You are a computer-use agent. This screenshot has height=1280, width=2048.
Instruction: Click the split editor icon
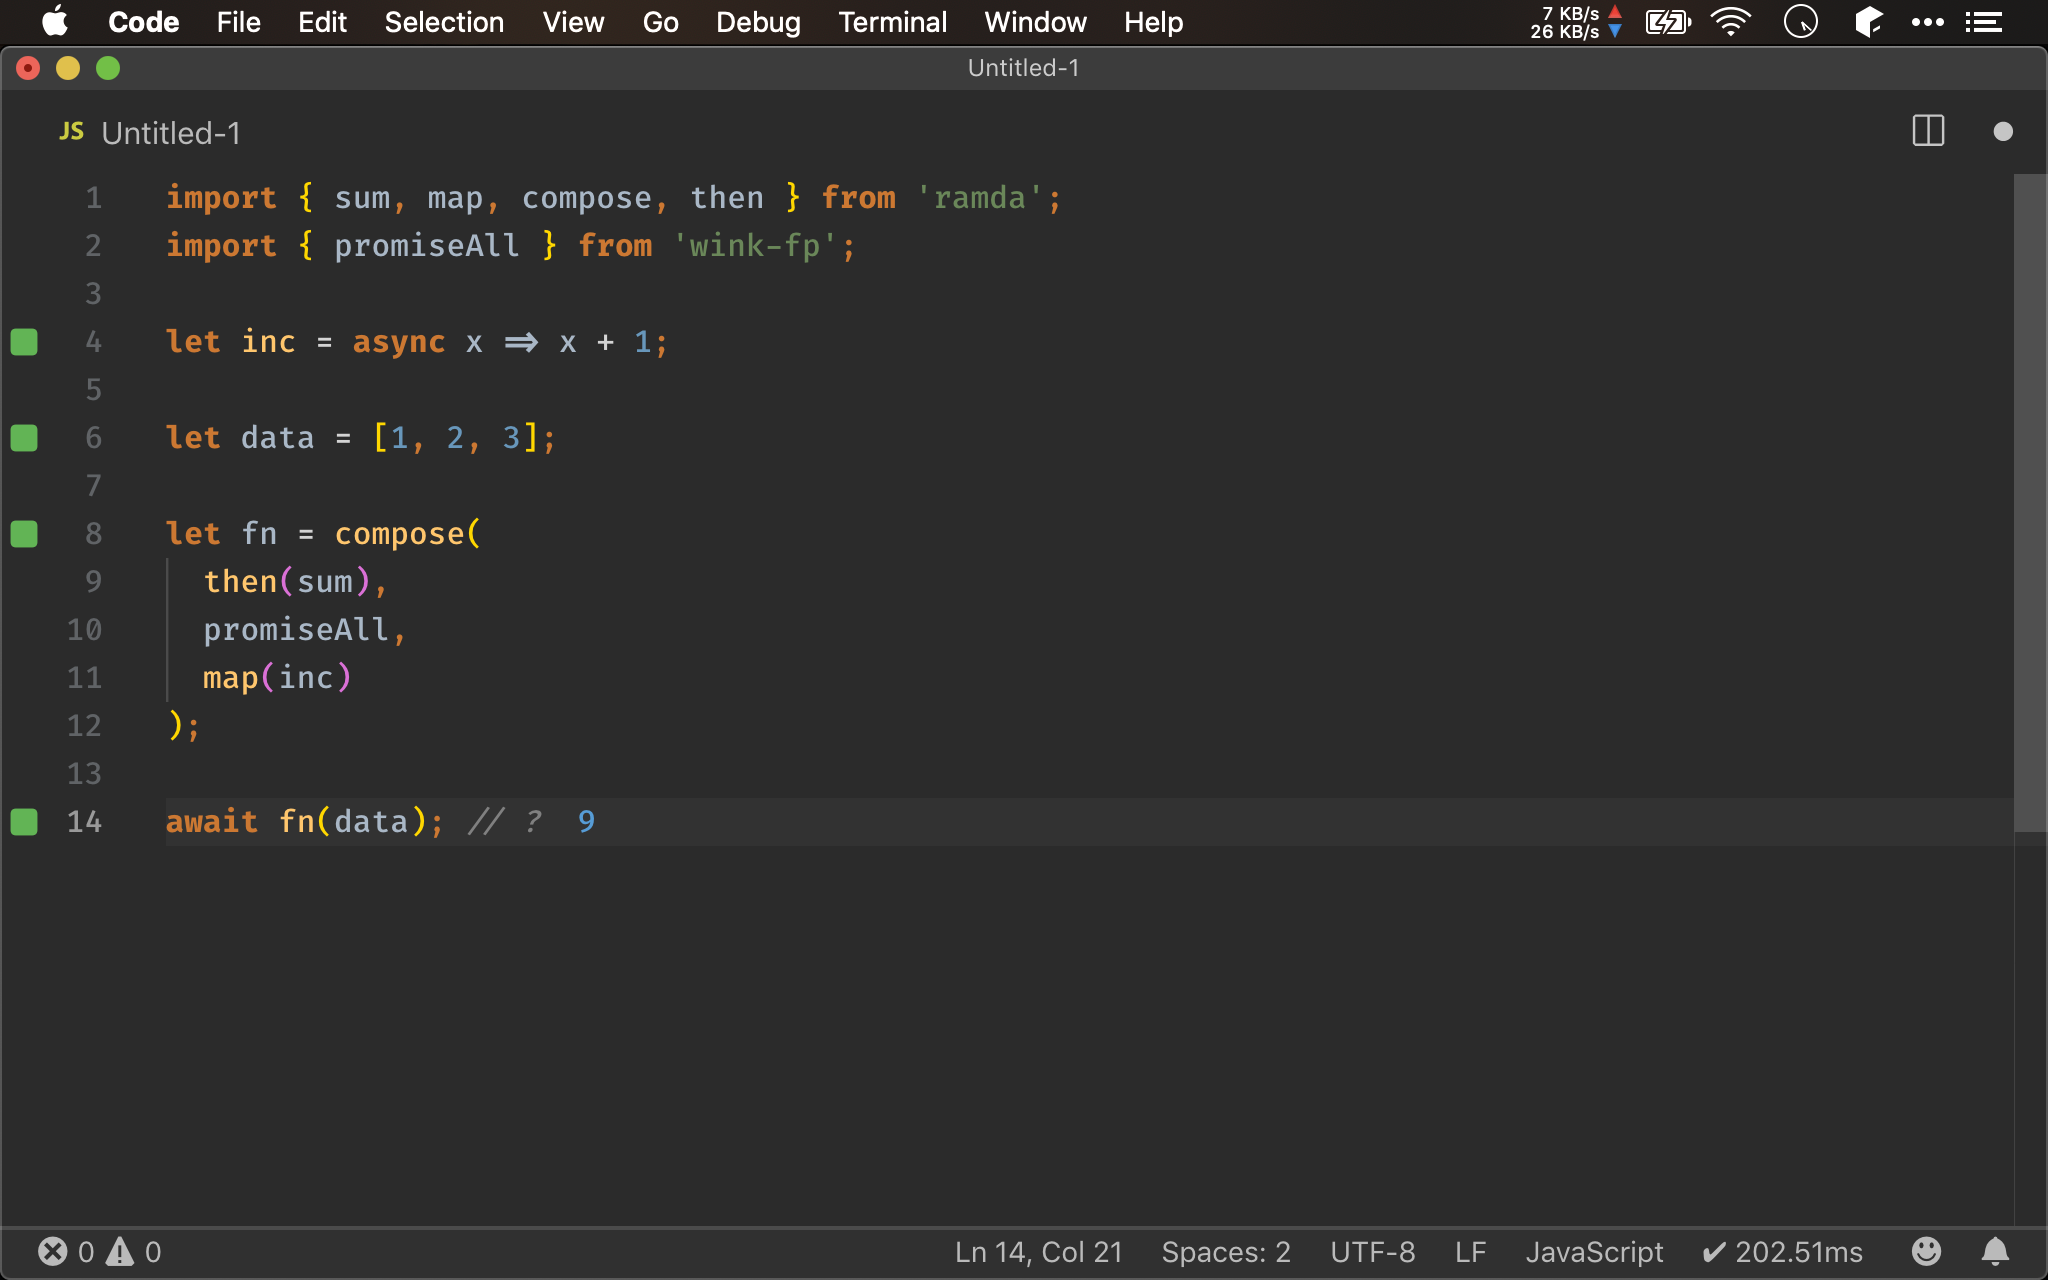(1927, 133)
